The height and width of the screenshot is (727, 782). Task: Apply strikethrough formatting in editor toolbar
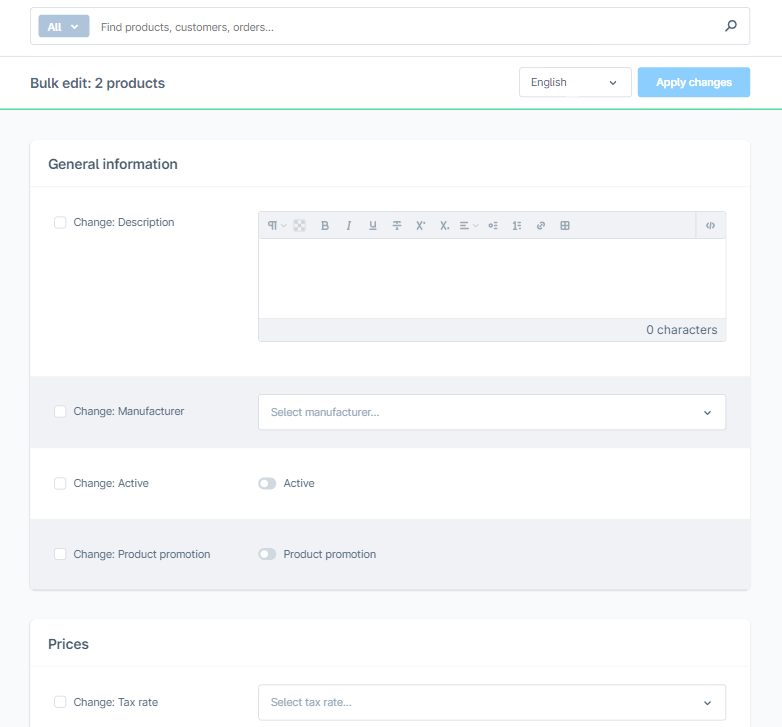(x=397, y=226)
